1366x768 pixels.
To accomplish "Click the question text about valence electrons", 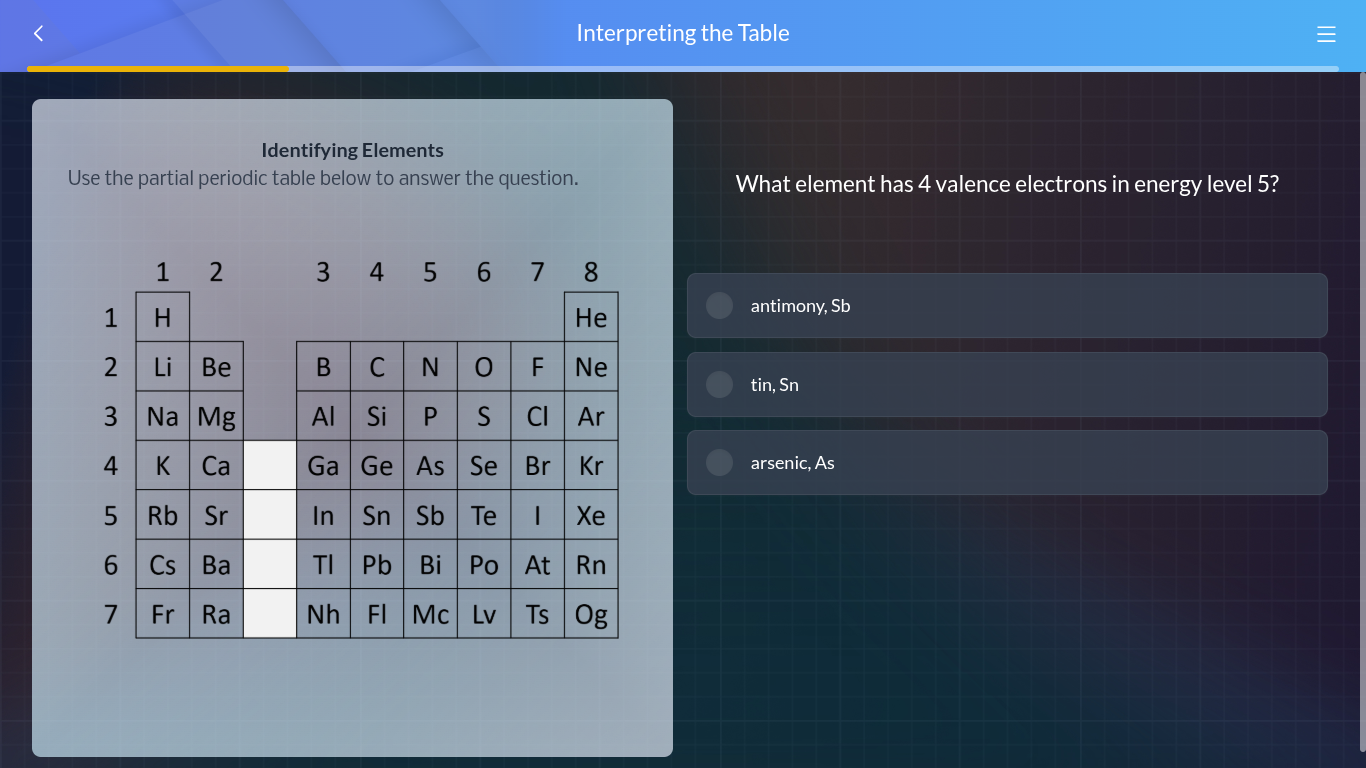I will tap(1006, 184).
